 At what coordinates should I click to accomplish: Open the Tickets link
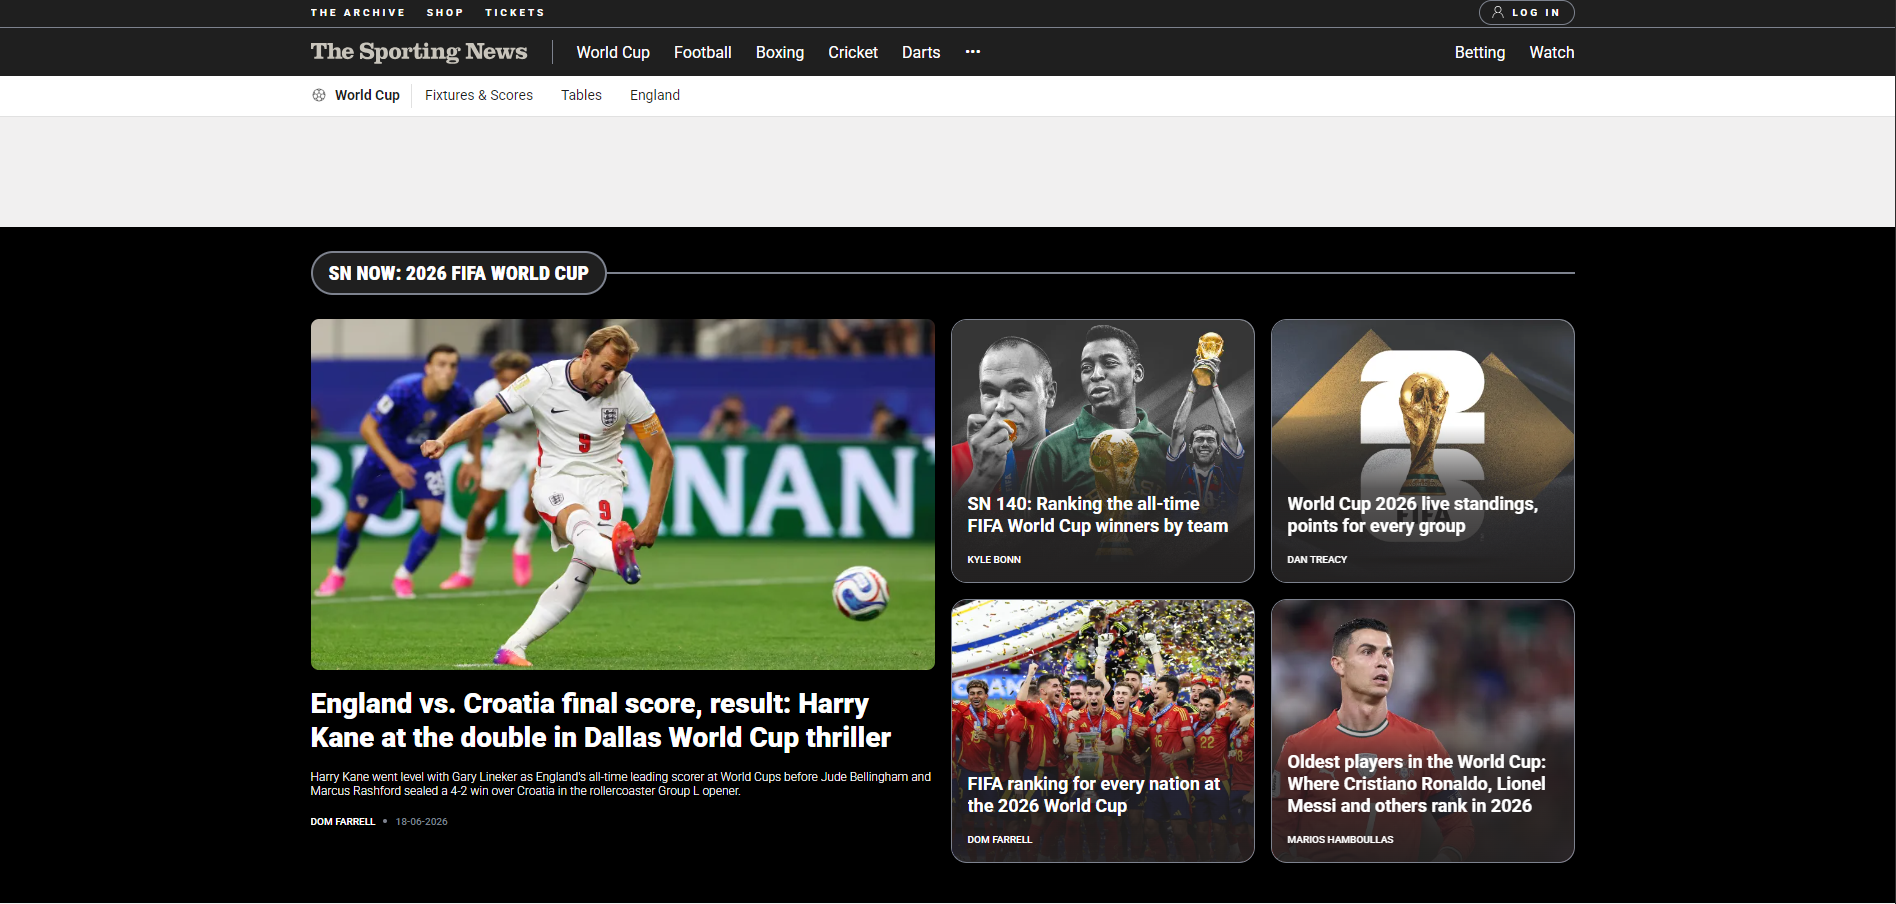pos(515,12)
